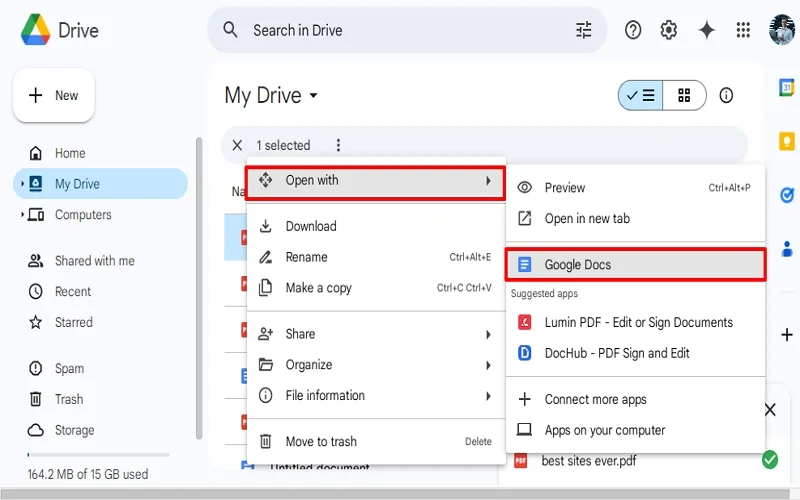Open the Recent files view

[x=100, y=291]
